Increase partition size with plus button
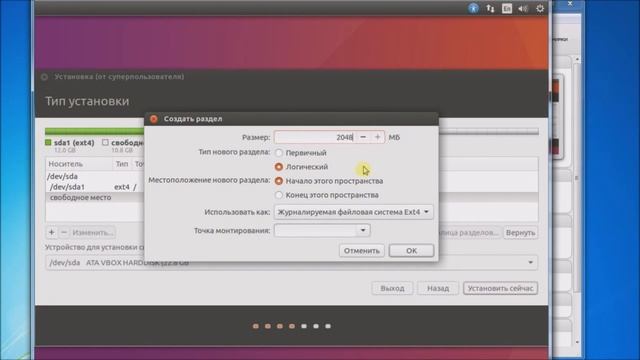640x360 pixels. pyautogui.click(x=377, y=137)
